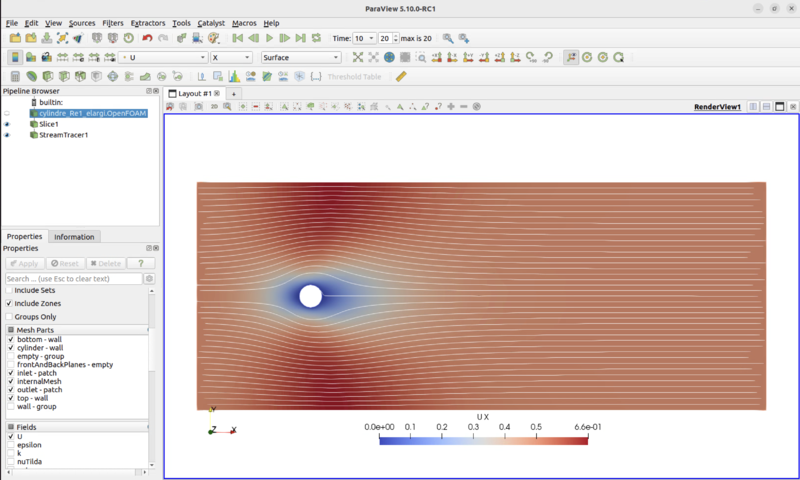Viewport: 800px width, 480px height.
Task: Add new layout tab with plus
Action: [234, 94]
